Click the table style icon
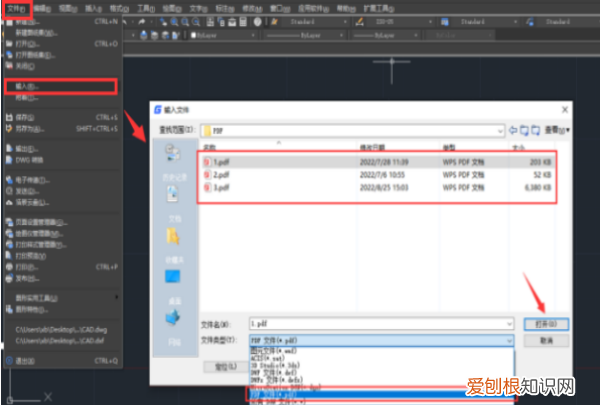This screenshot has width=600, height=405. [x=445, y=22]
